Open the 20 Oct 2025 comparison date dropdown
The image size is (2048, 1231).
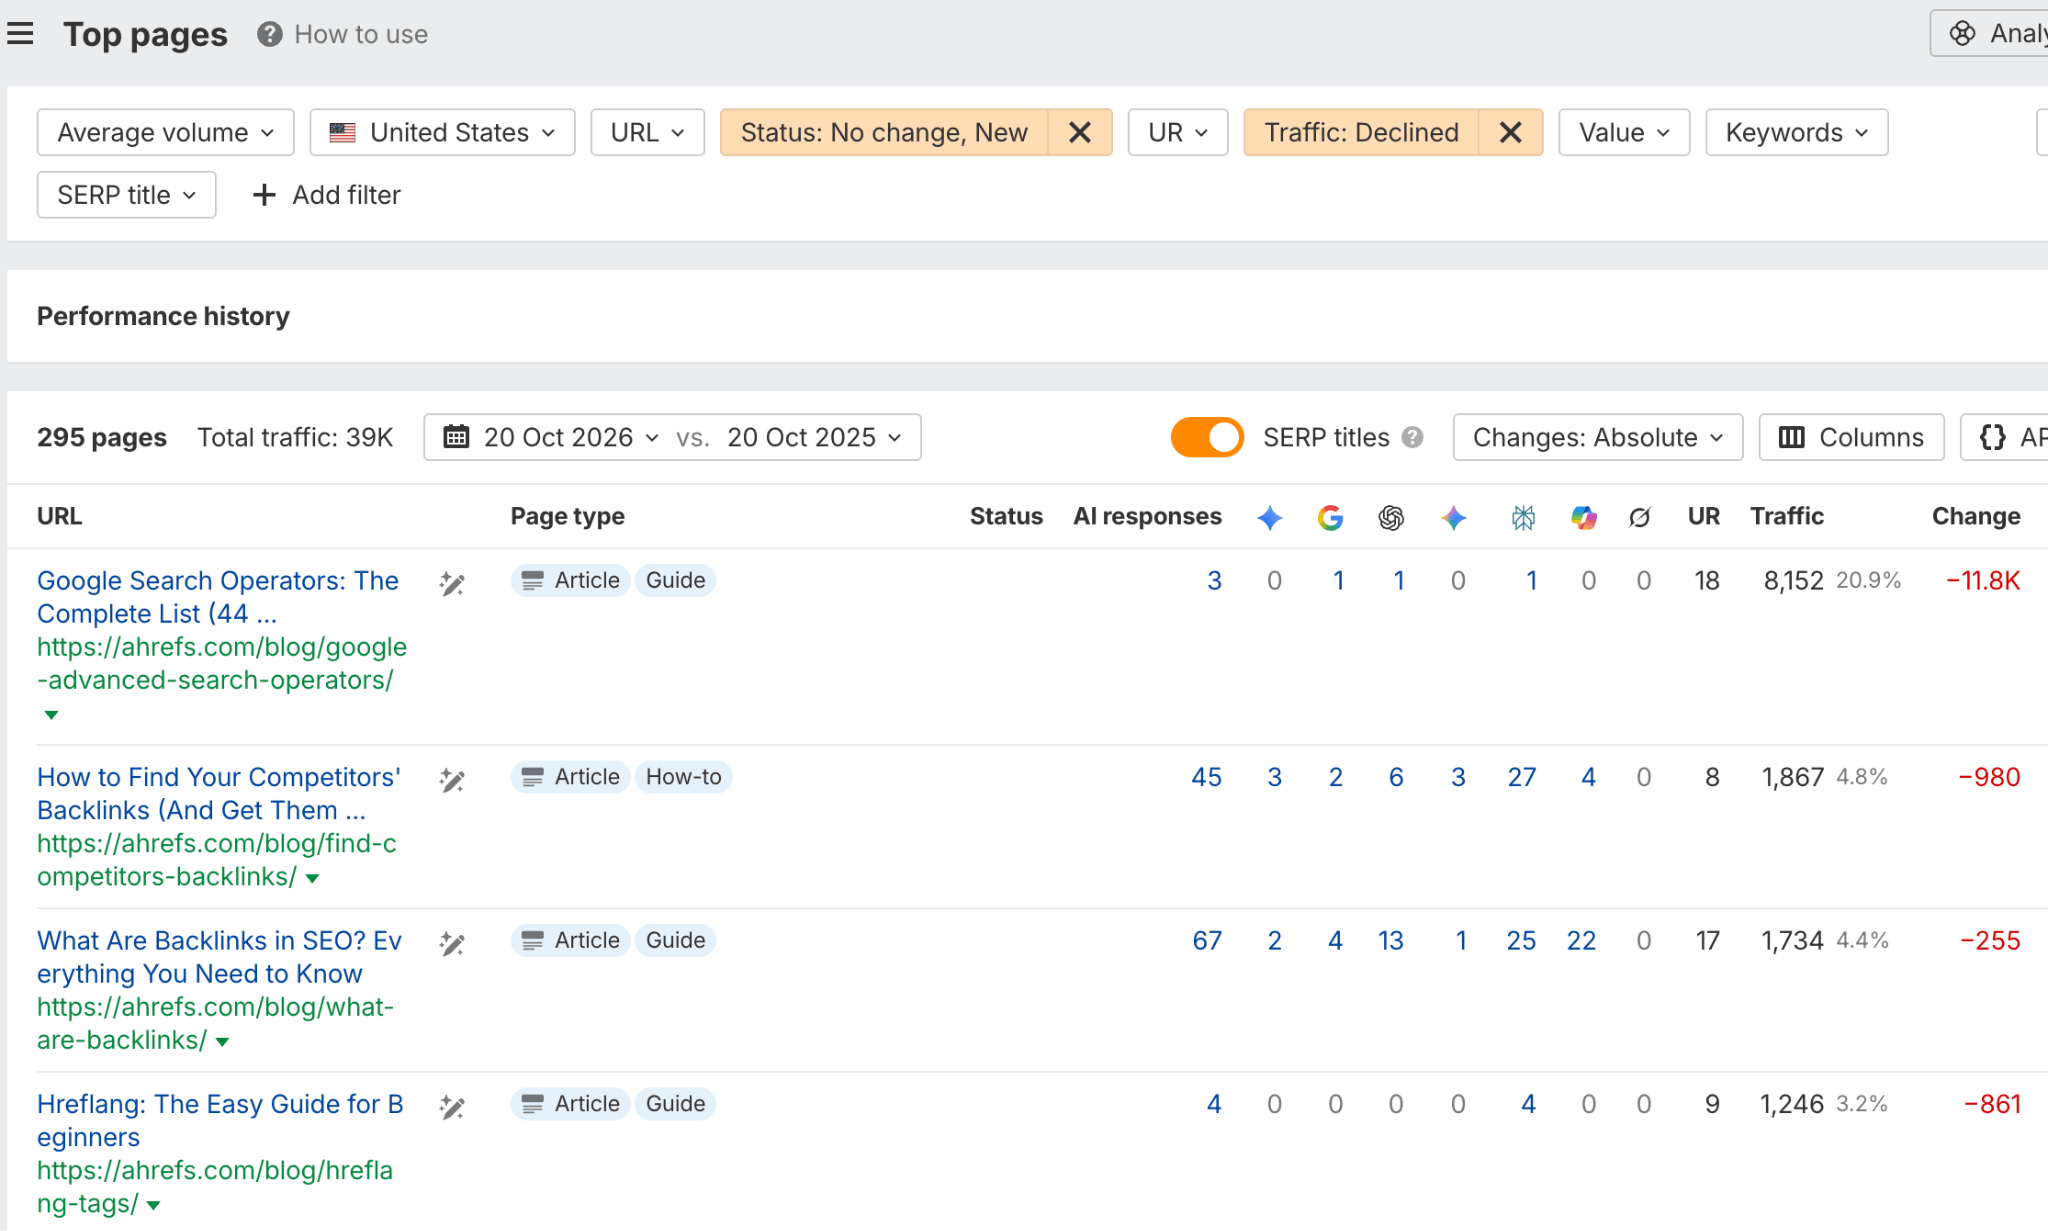pos(814,437)
